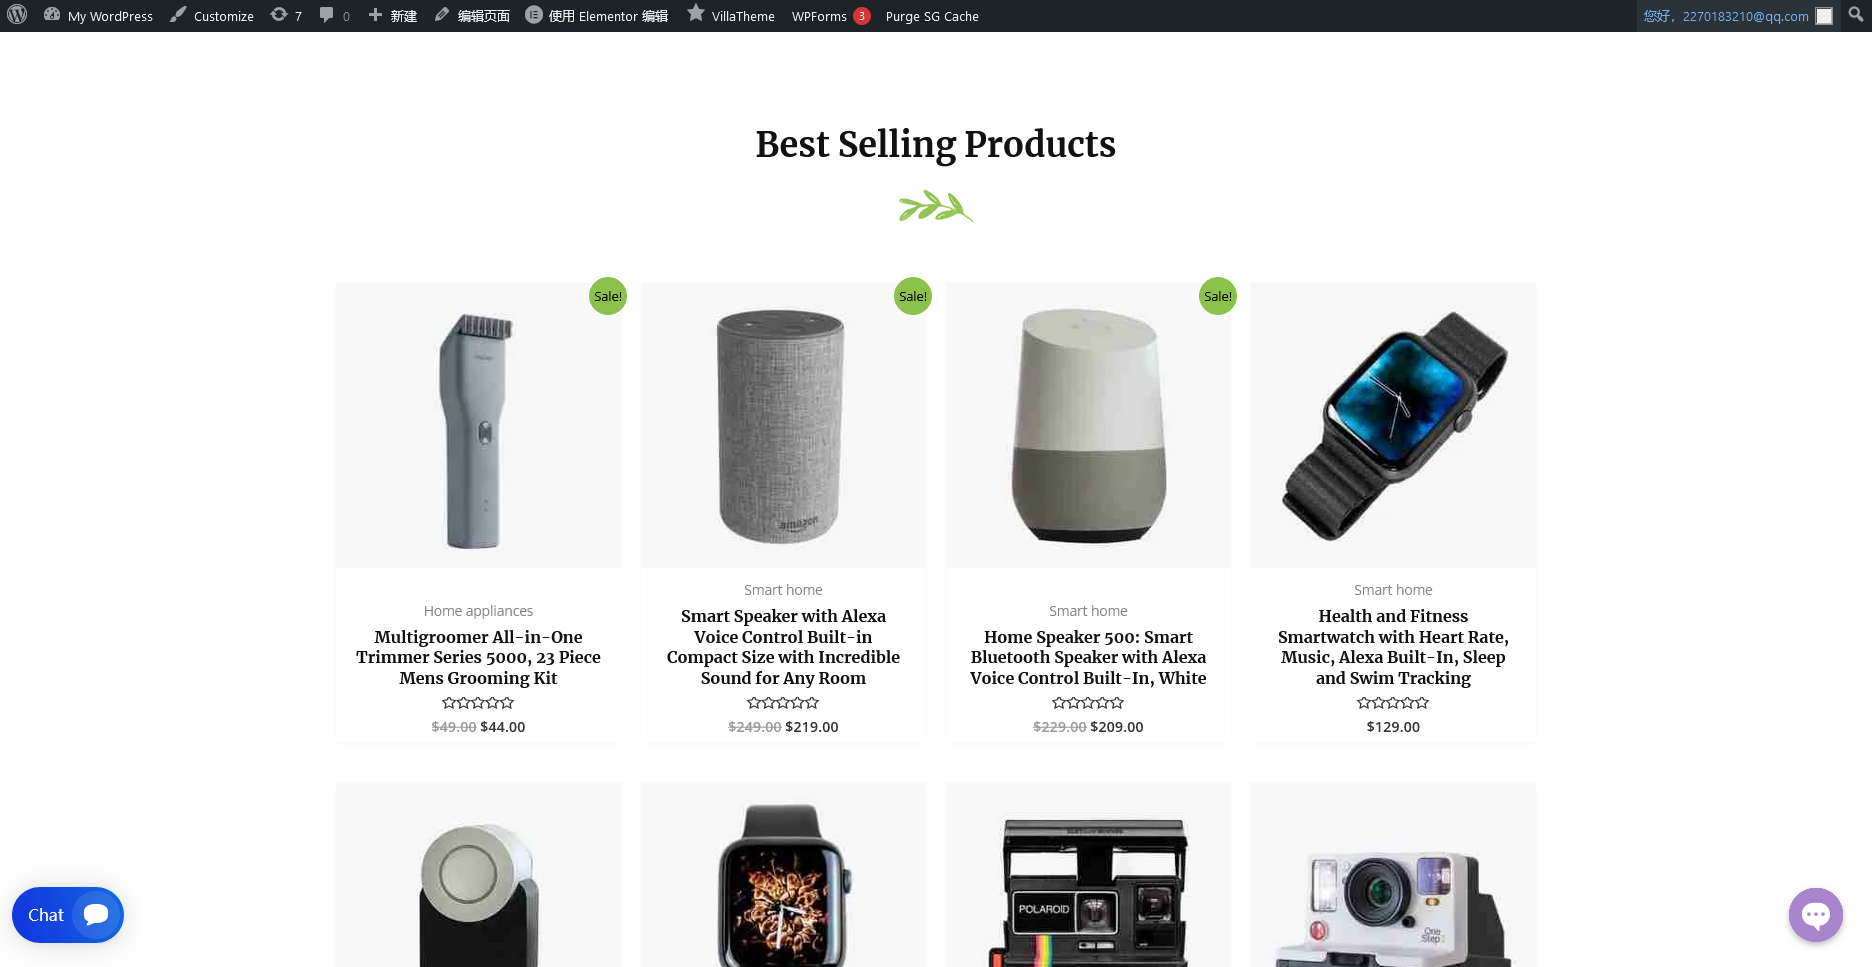Click the WordPress logo icon in admin bar
1872x967 pixels.
[x=17, y=15]
